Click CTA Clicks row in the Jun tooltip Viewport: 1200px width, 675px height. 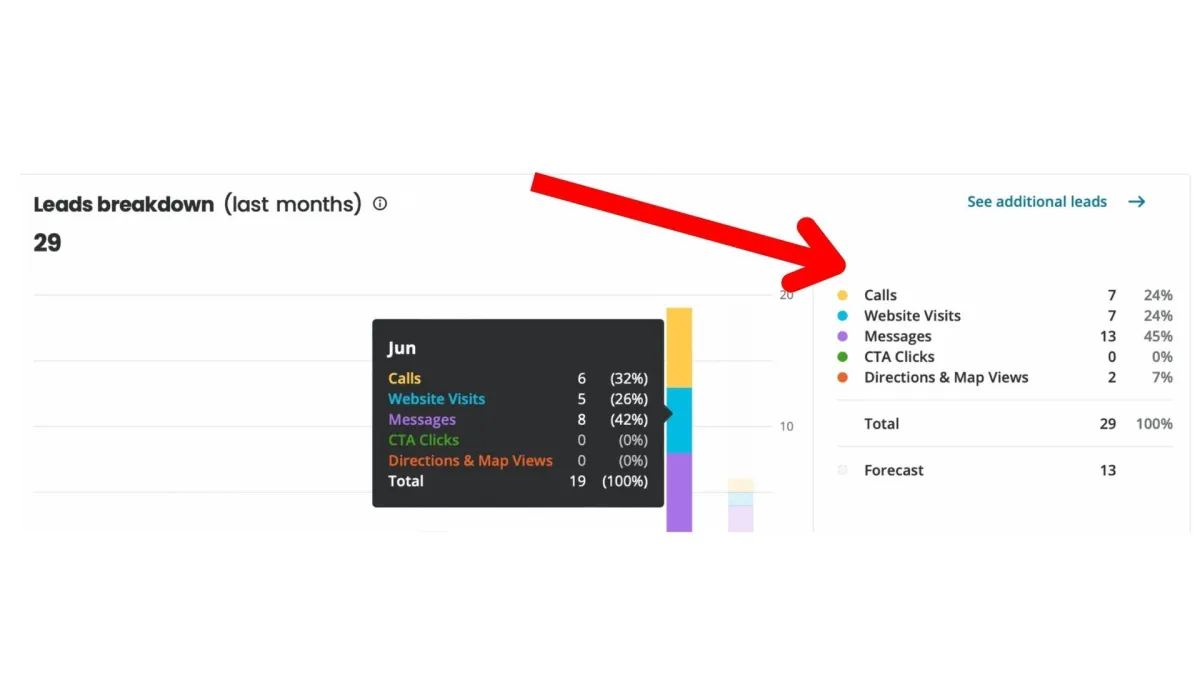[518, 440]
